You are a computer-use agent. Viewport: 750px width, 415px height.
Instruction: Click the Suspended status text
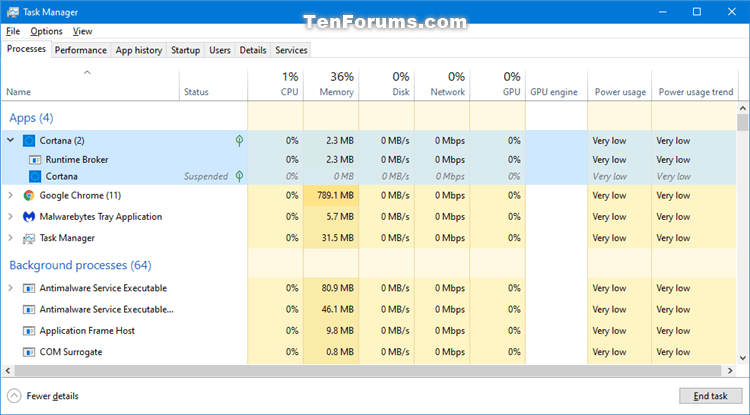point(206,176)
